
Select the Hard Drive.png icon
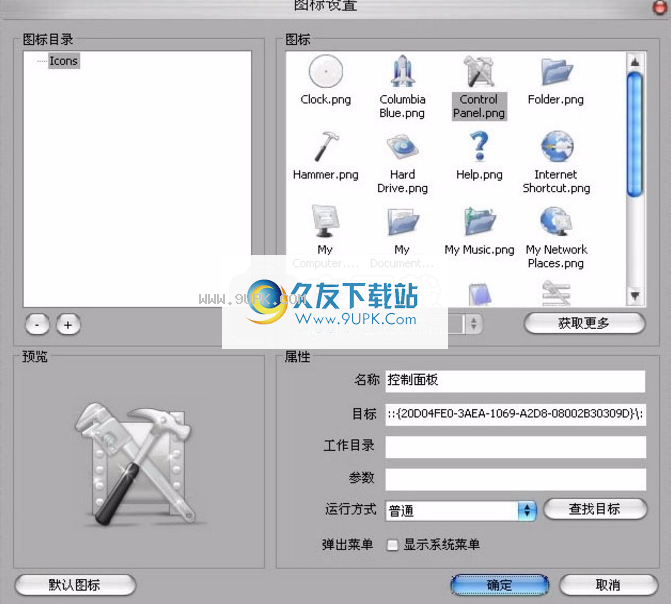coord(402,146)
